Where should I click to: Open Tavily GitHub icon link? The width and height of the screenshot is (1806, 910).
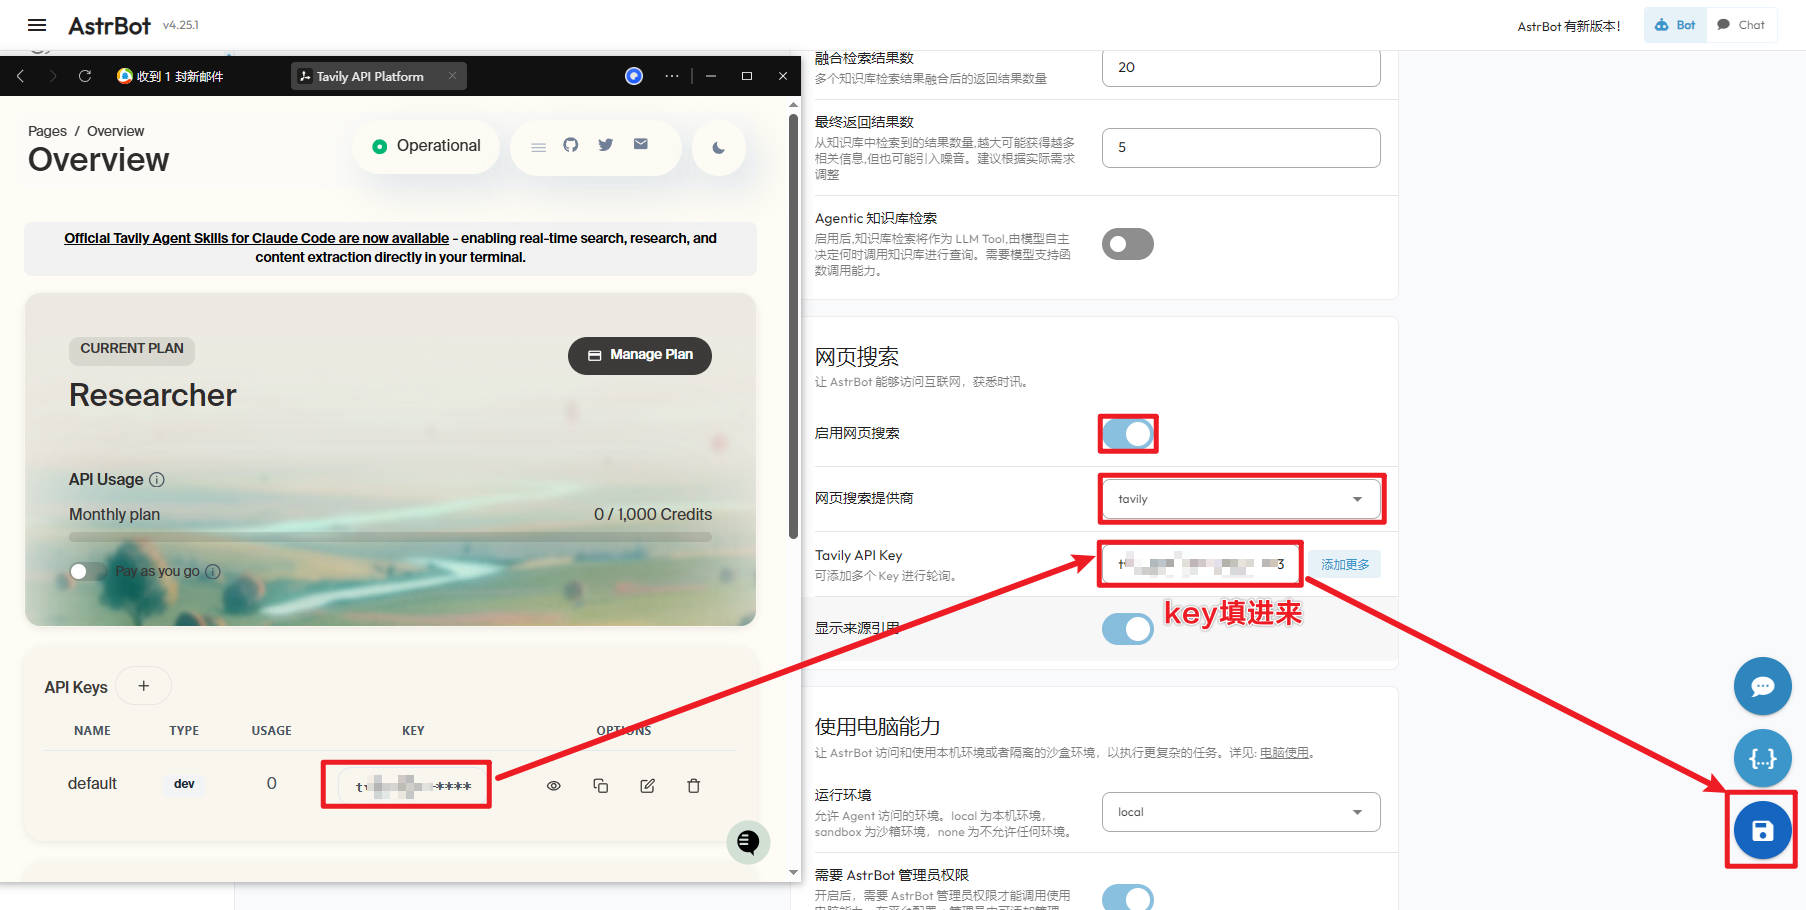coord(571,145)
